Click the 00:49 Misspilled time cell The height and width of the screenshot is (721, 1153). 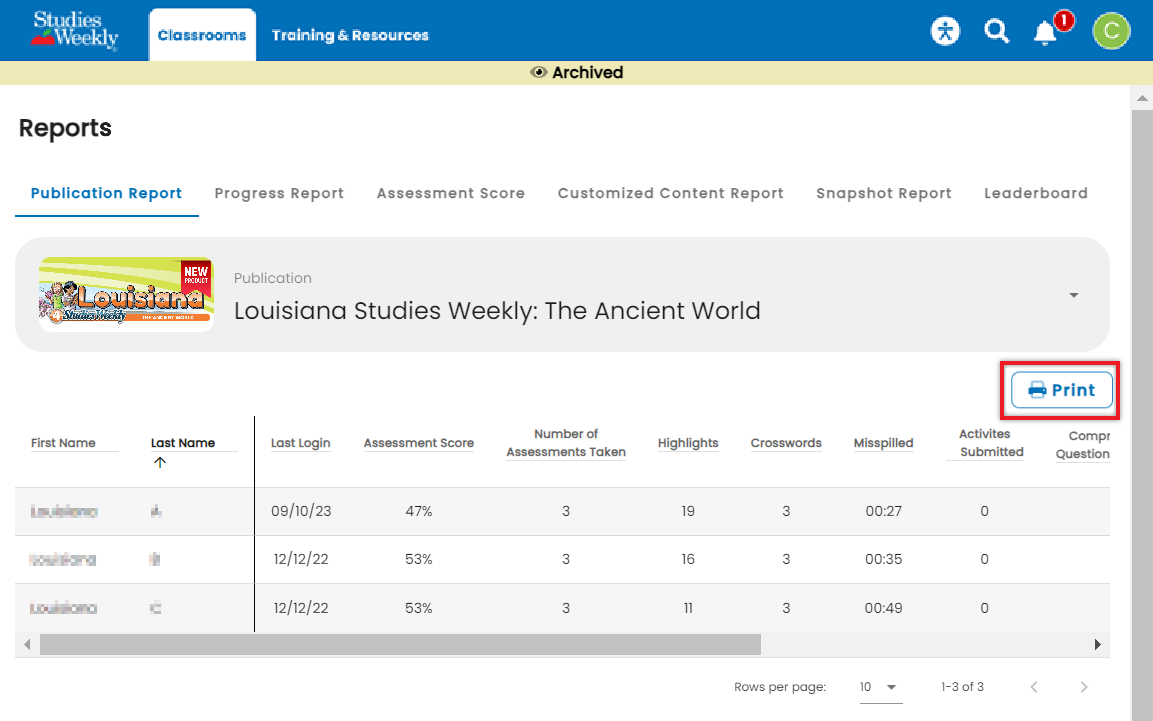883,608
